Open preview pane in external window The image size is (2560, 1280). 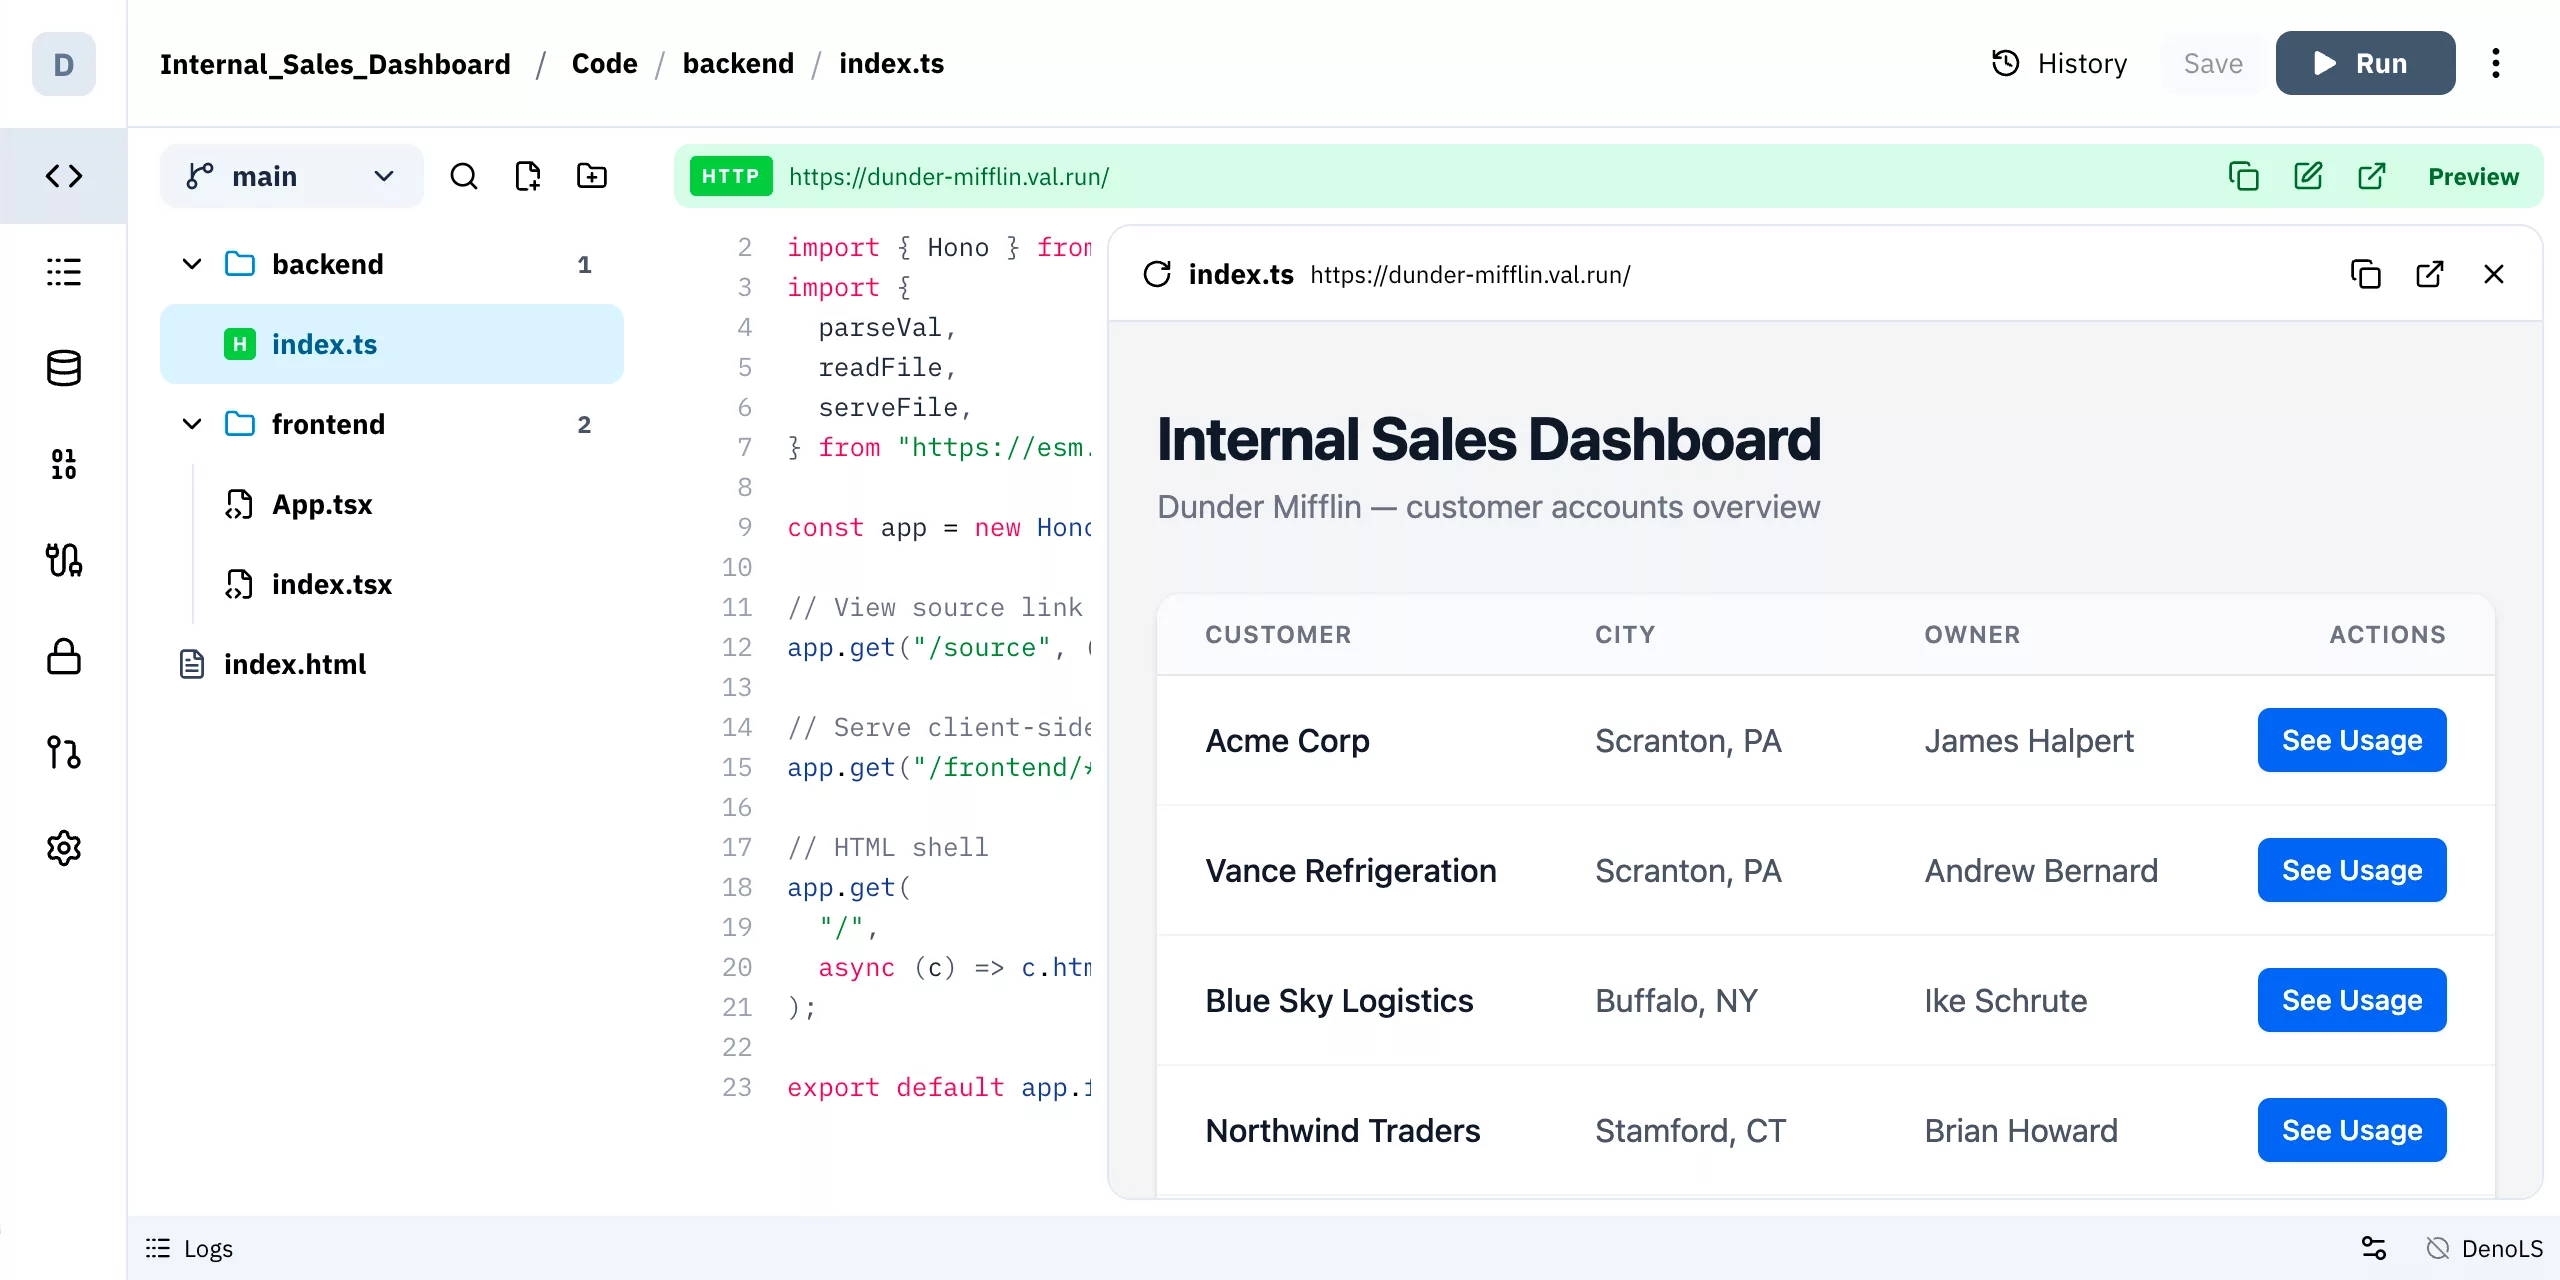[2429, 274]
